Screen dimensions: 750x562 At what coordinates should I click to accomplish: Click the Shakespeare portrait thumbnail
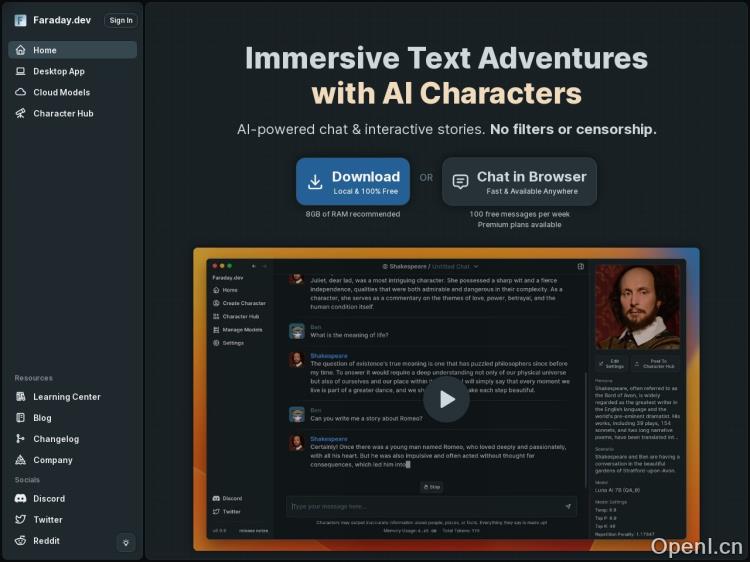637,307
